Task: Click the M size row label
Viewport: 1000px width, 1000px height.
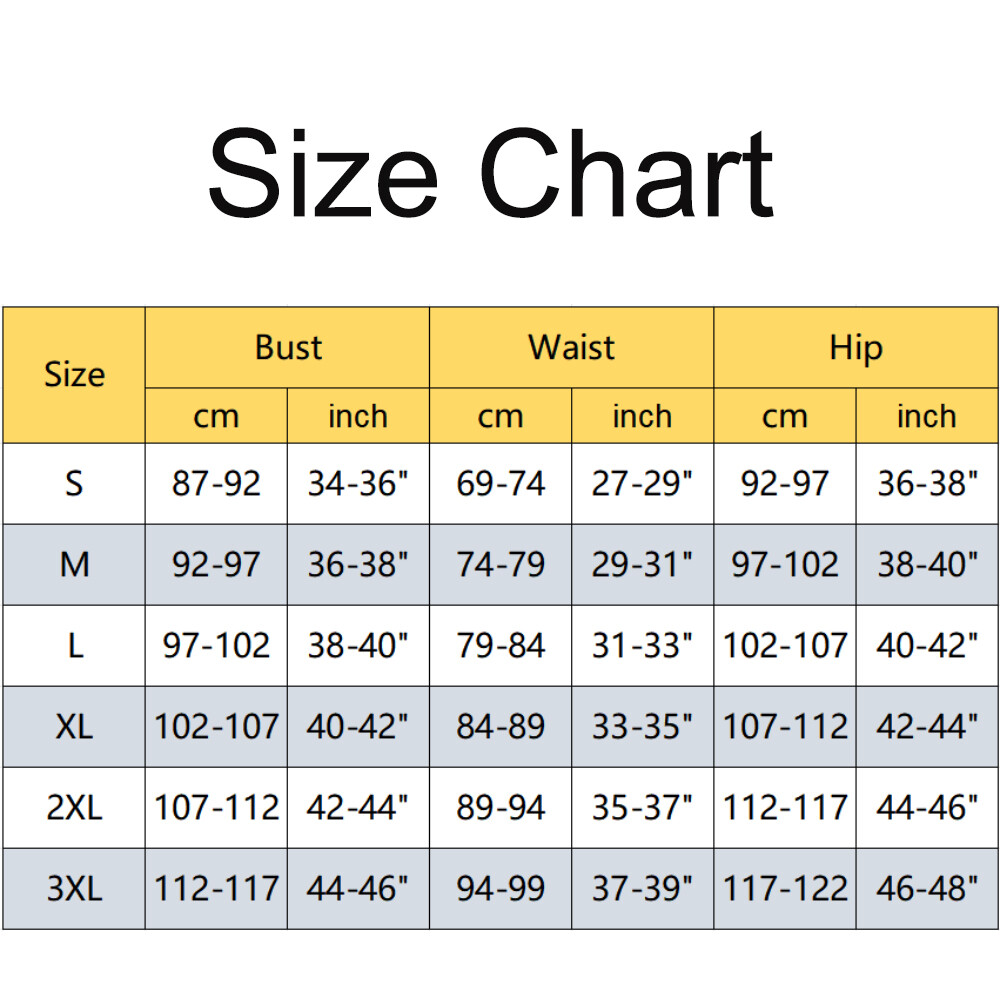Action: pyautogui.click(x=74, y=565)
